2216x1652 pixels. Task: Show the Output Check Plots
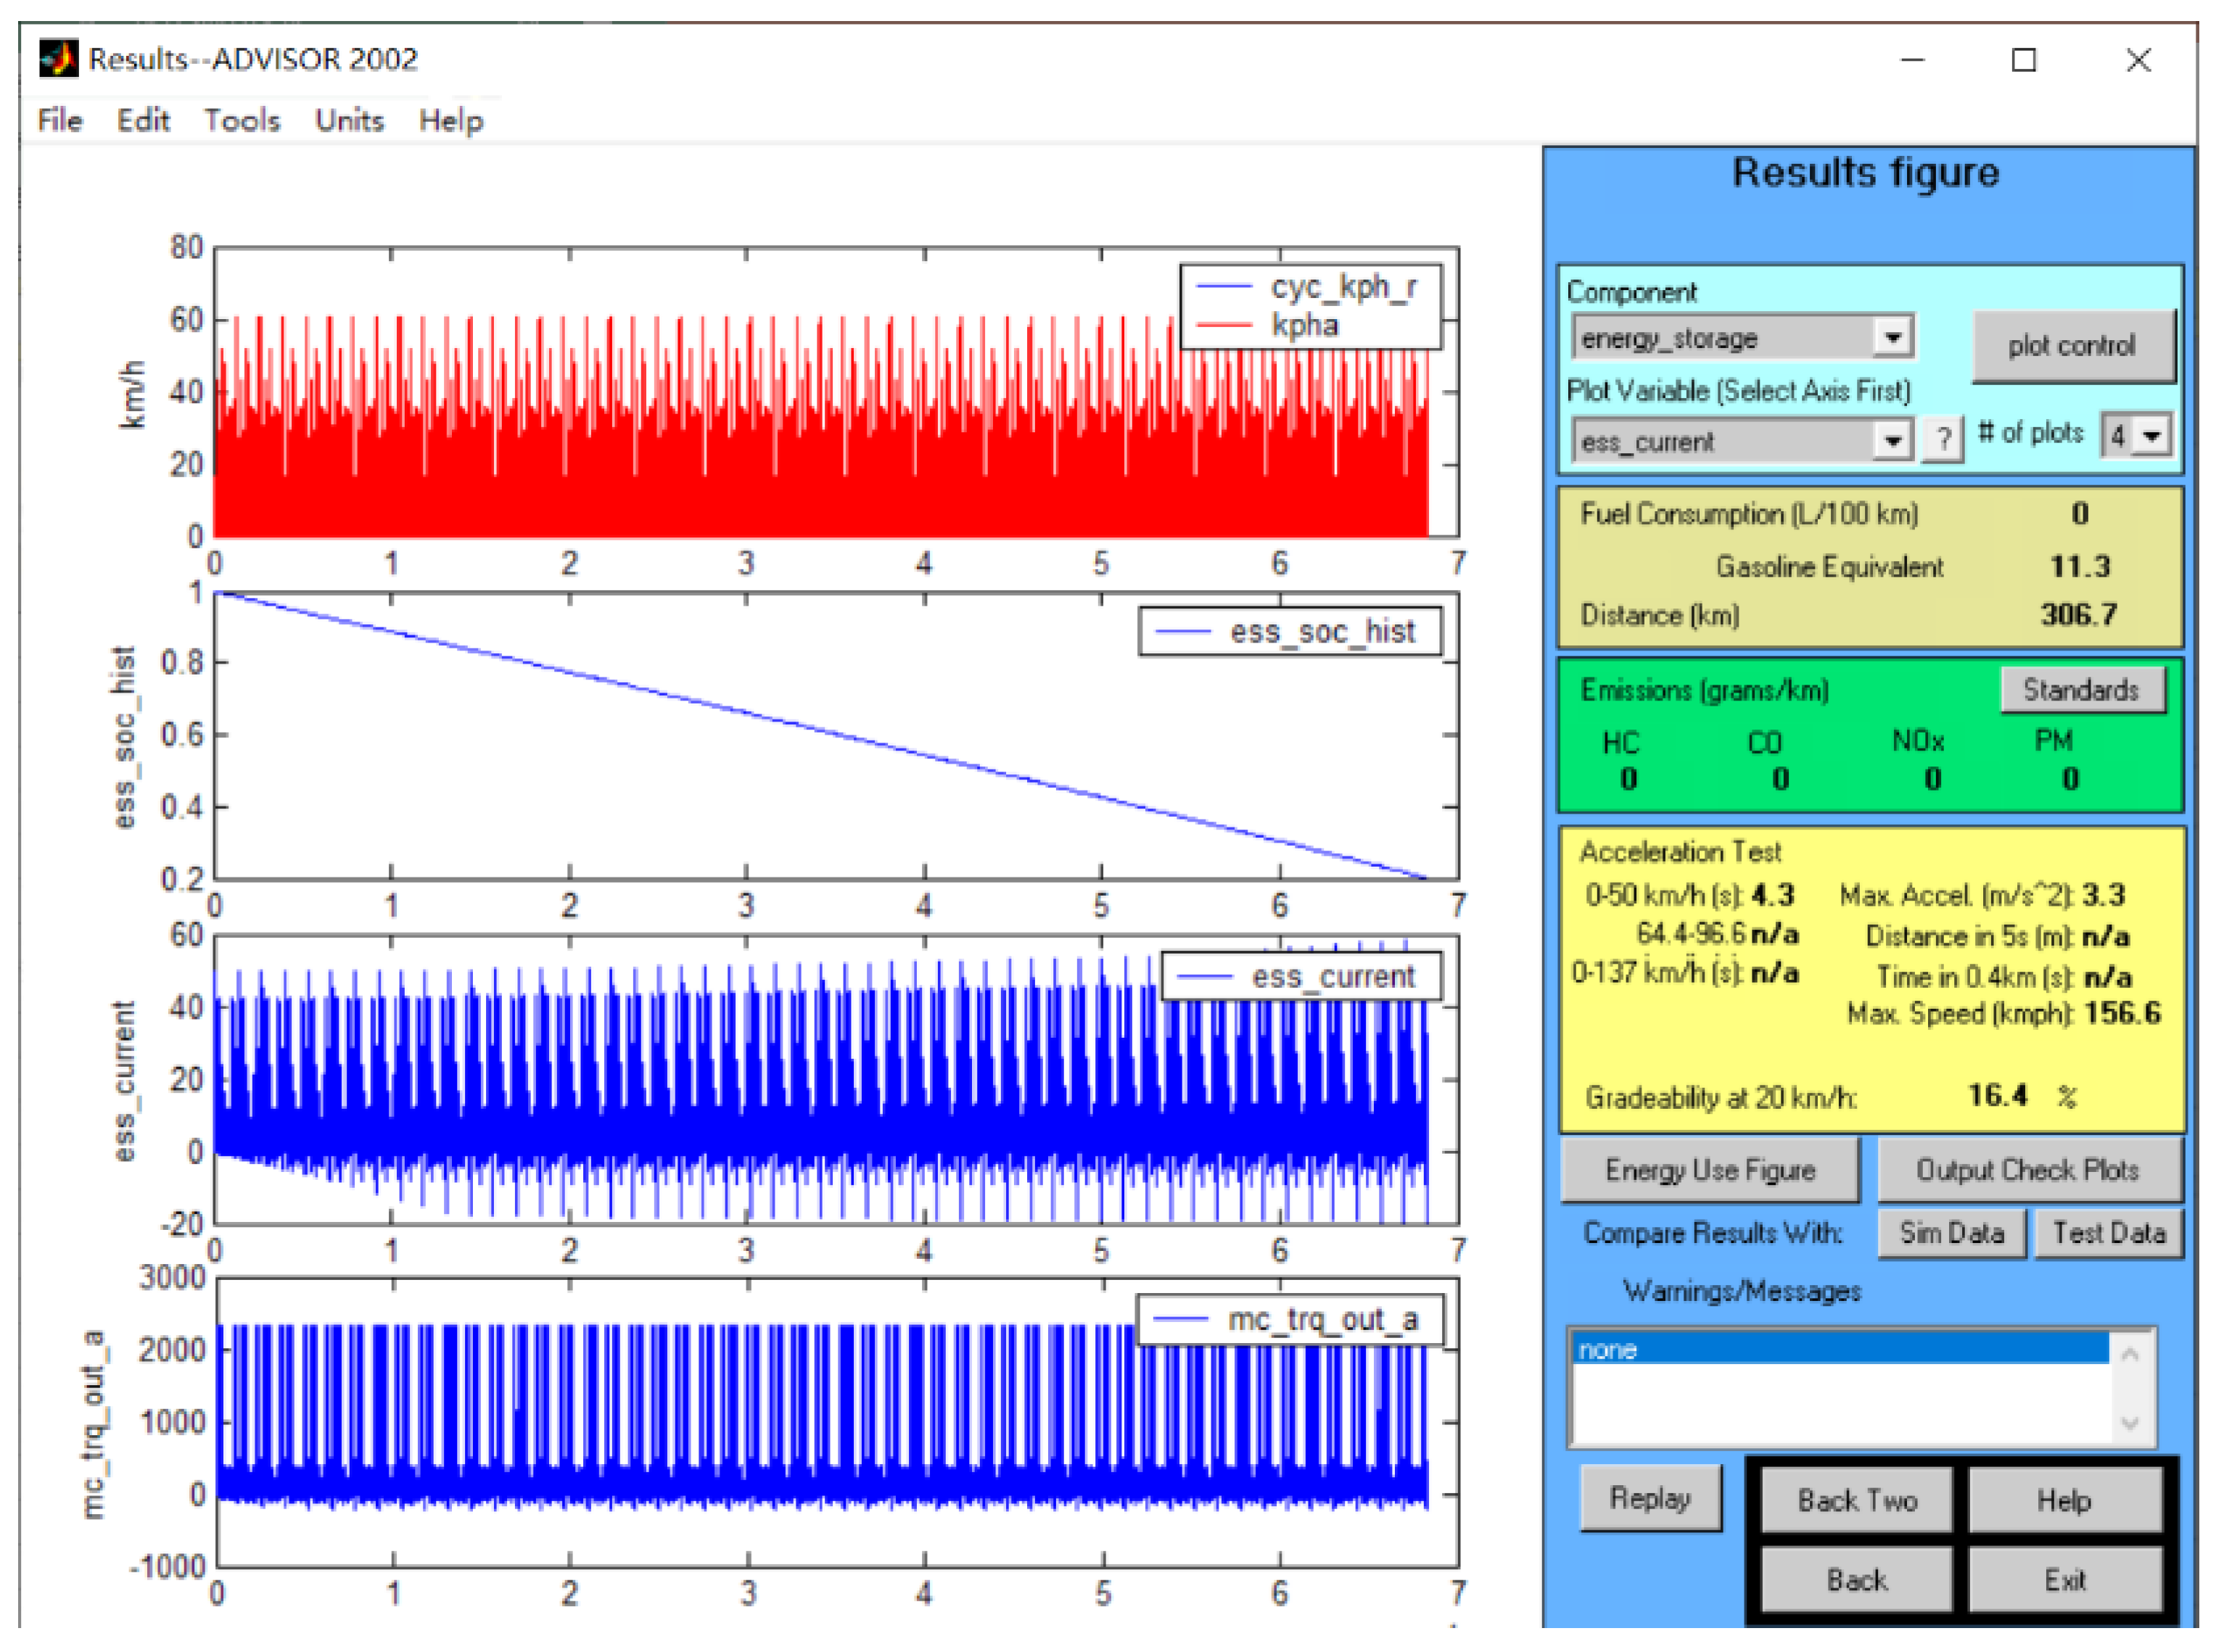click(x=2027, y=1170)
